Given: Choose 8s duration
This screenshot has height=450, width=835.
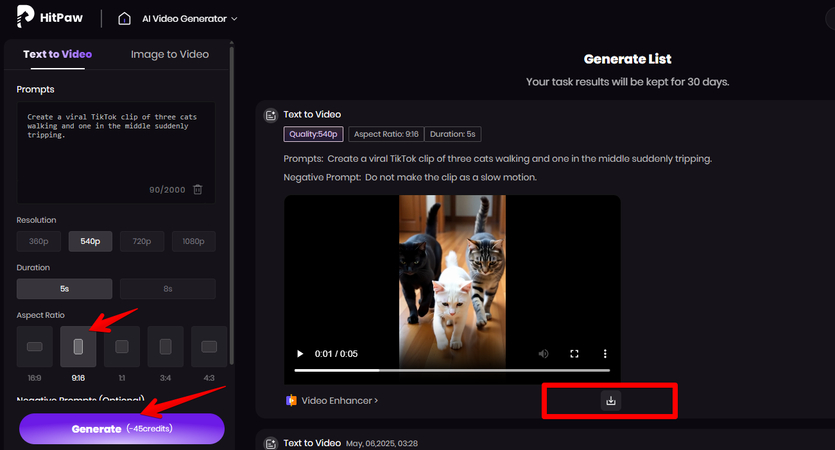Looking at the screenshot, I should click(x=168, y=289).
